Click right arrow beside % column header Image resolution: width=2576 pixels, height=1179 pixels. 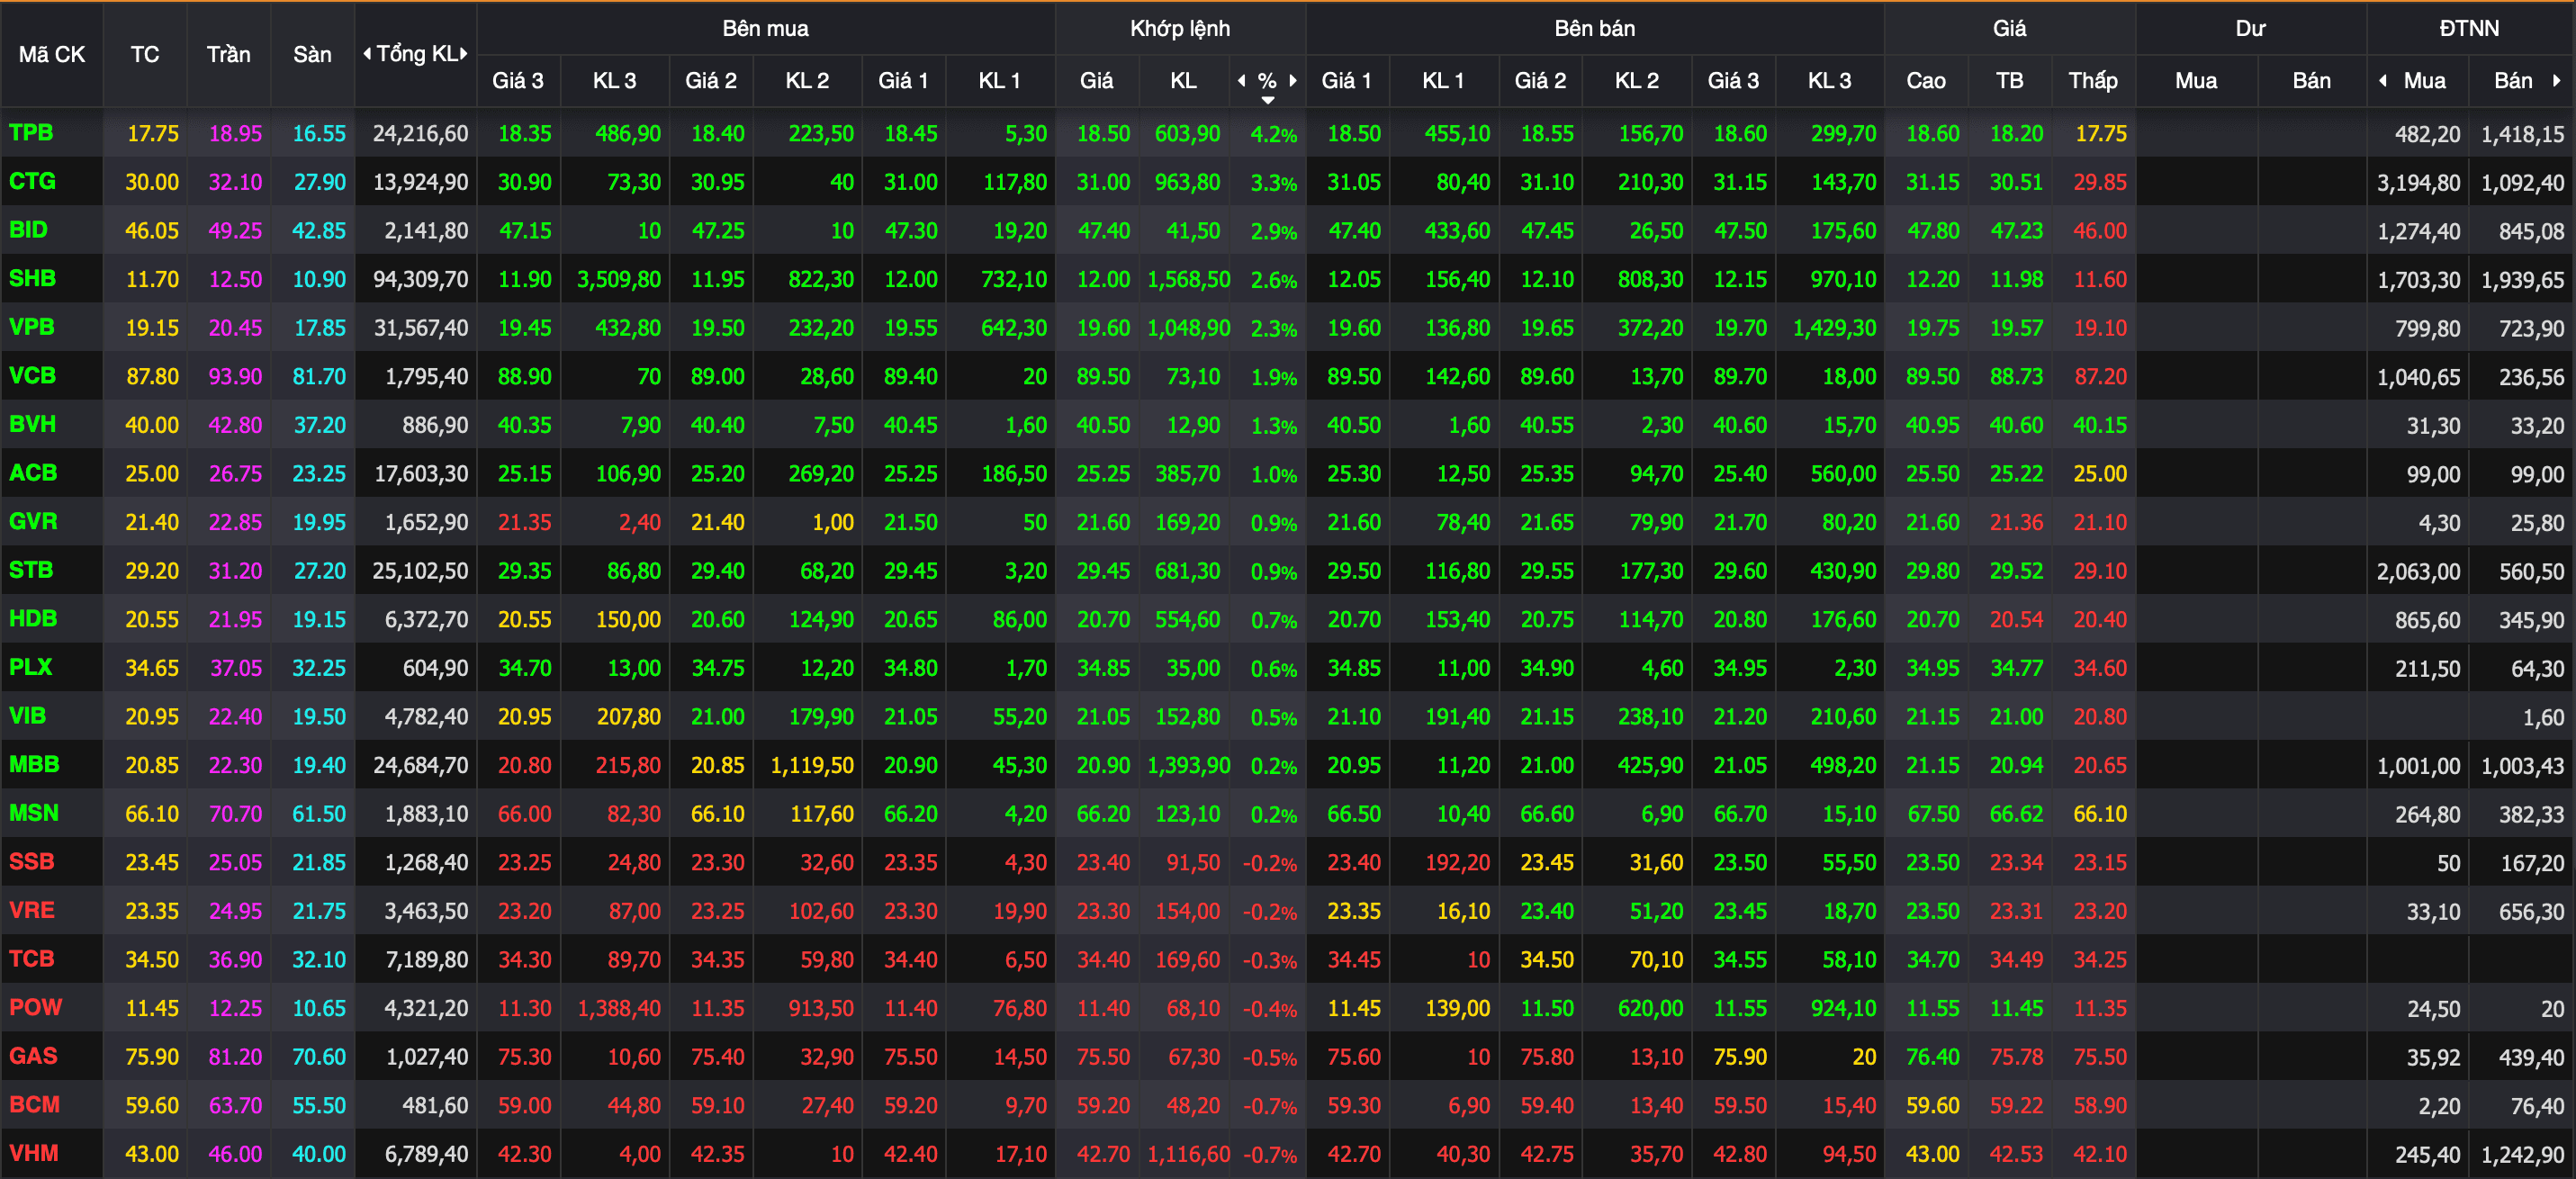point(1293,81)
